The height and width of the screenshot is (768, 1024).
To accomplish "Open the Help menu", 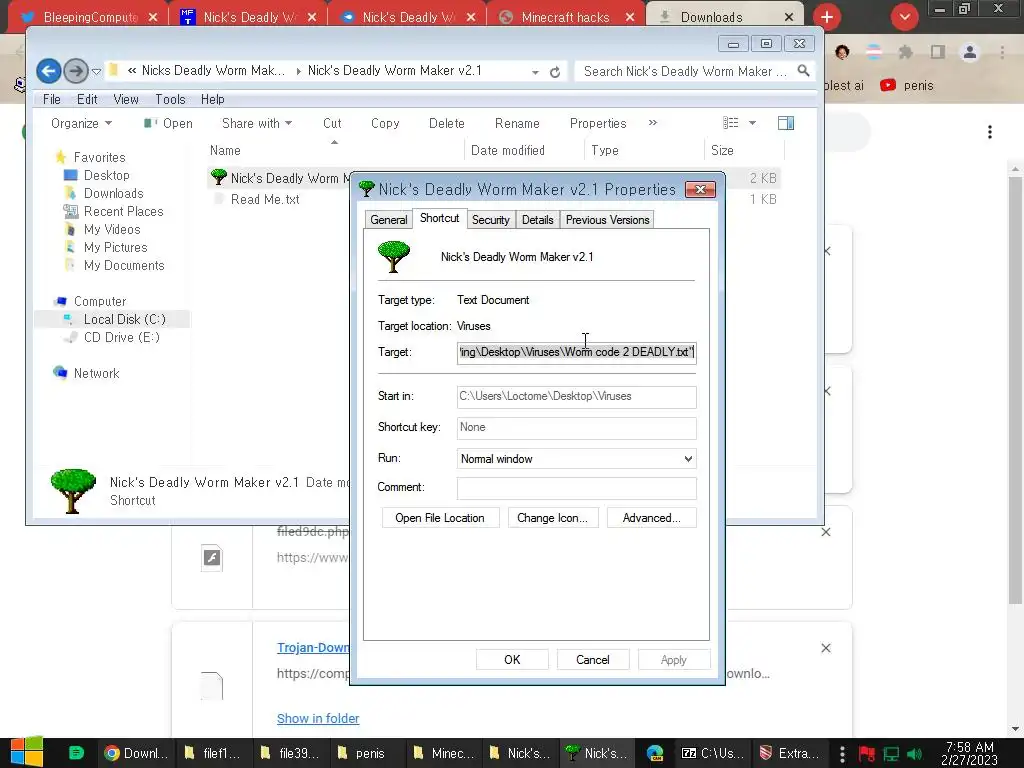I will tap(213, 99).
